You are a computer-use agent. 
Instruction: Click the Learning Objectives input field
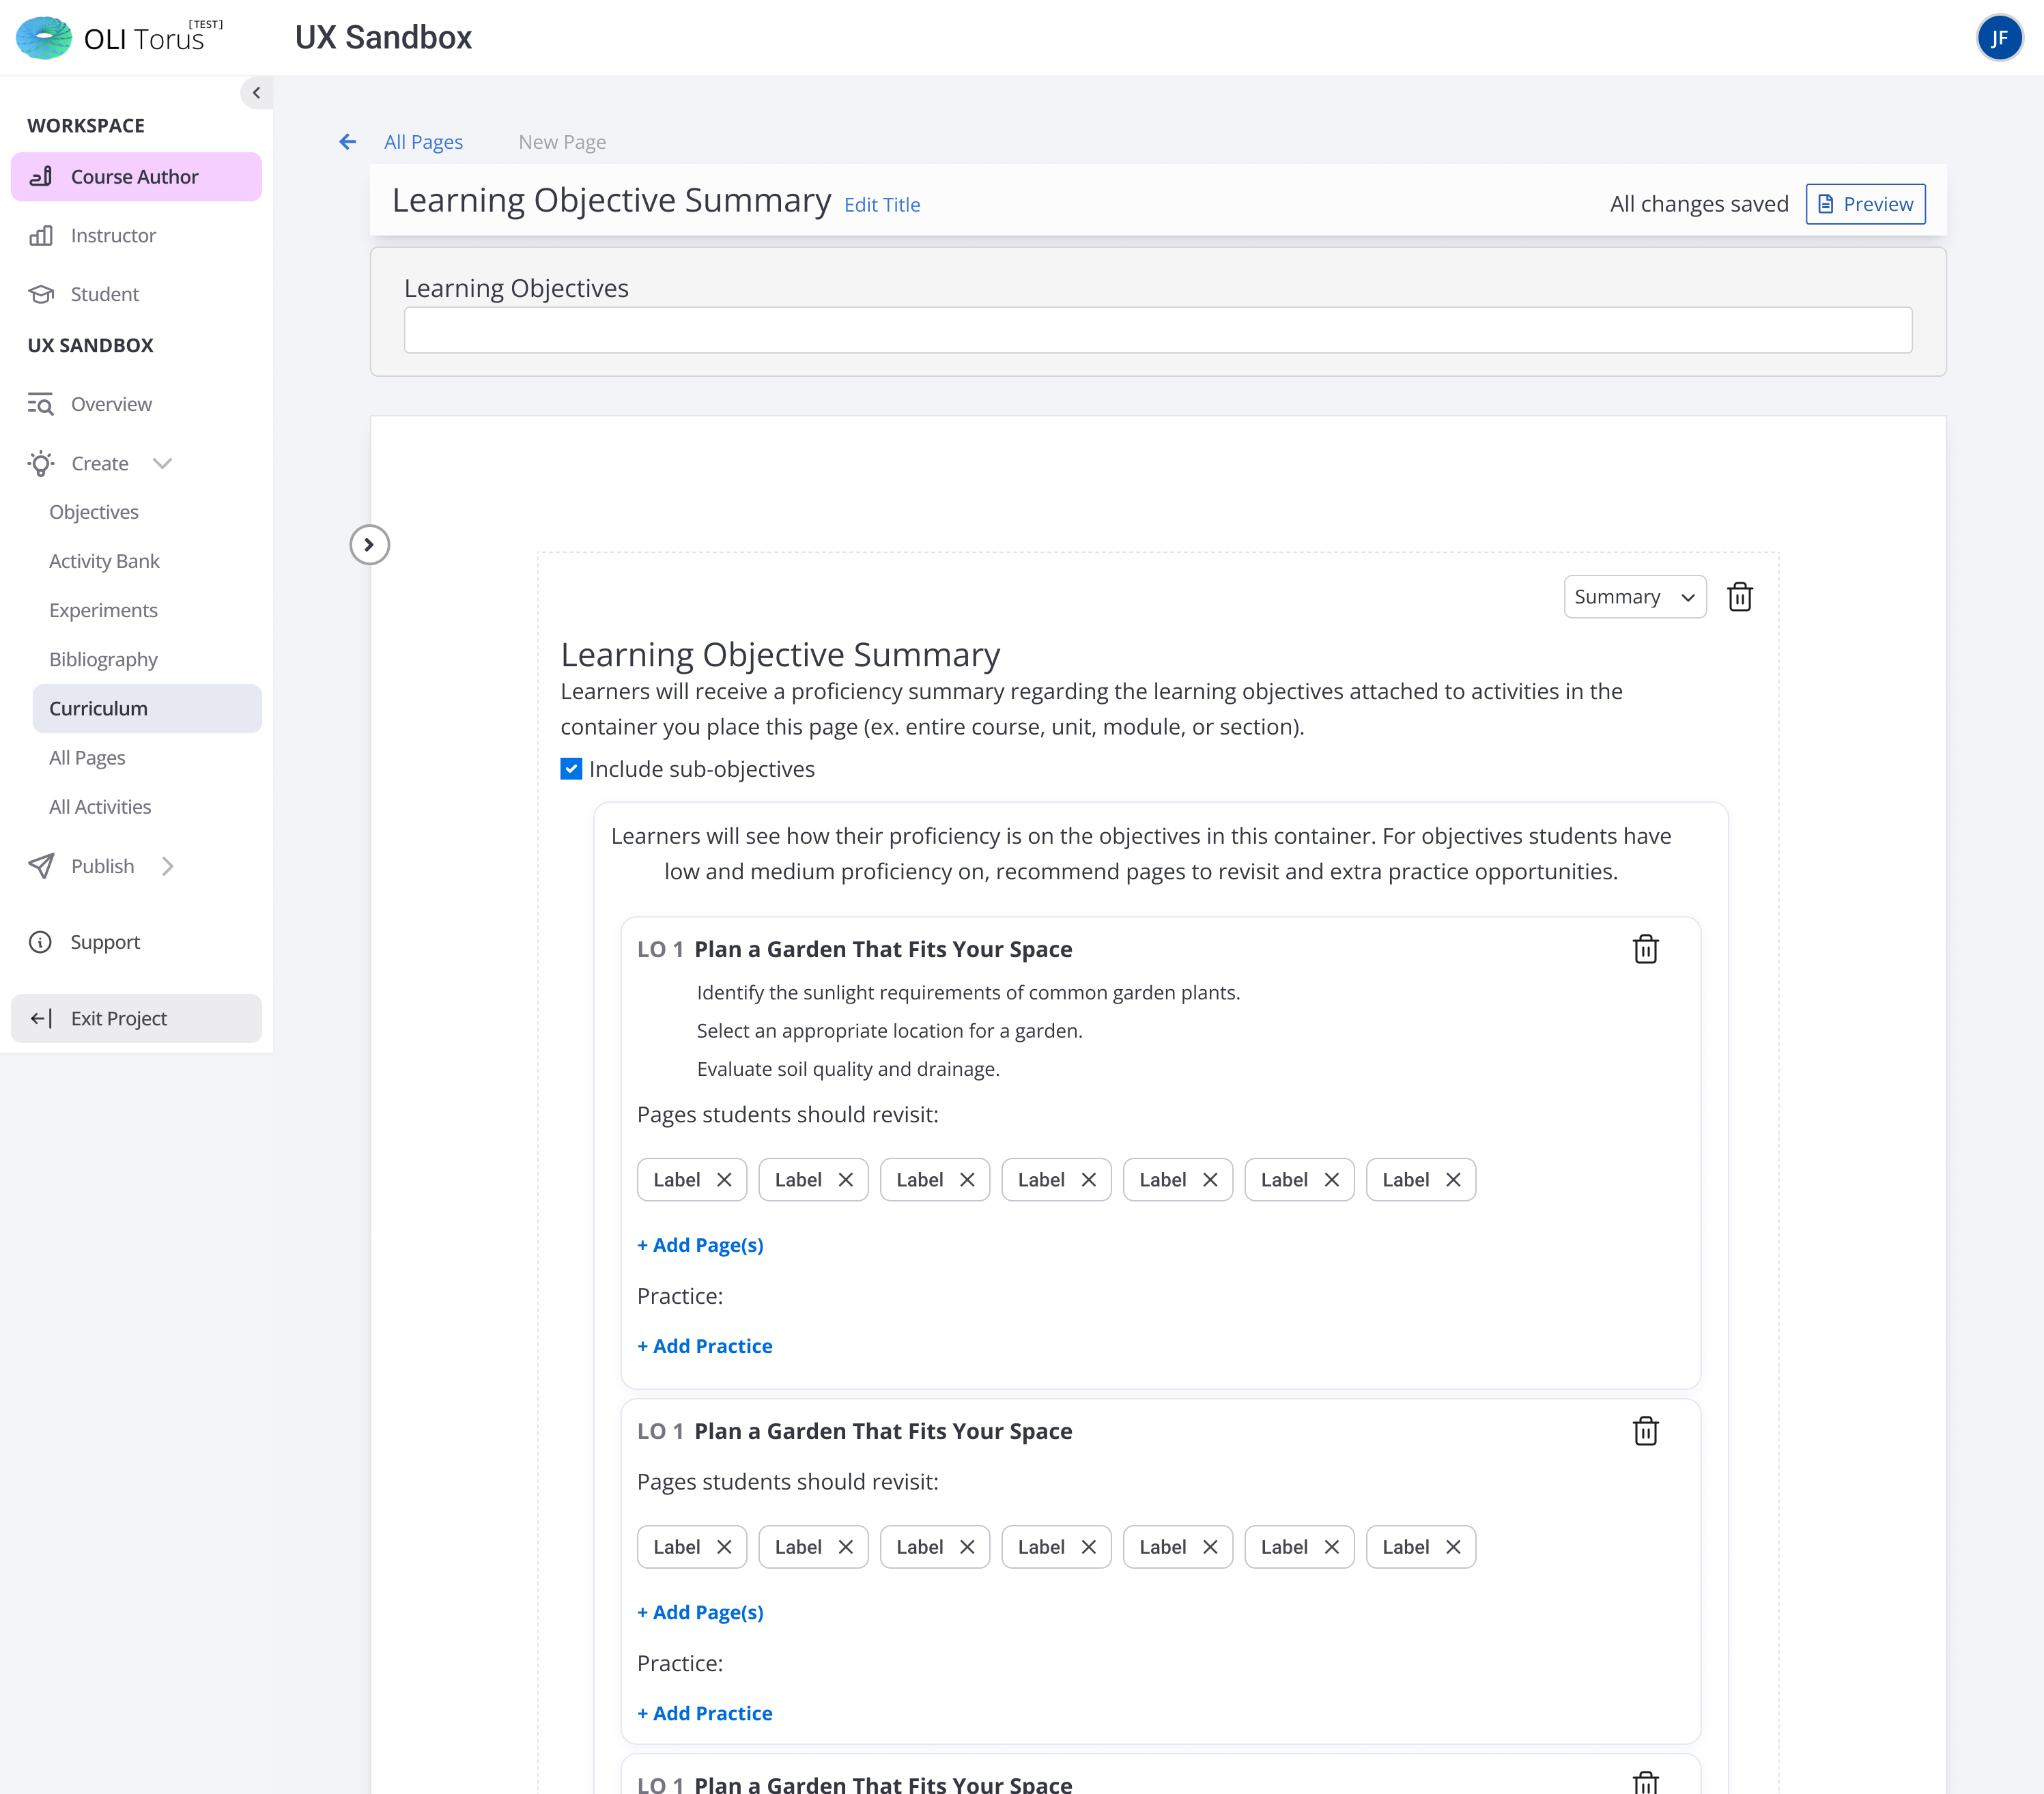click(1158, 330)
